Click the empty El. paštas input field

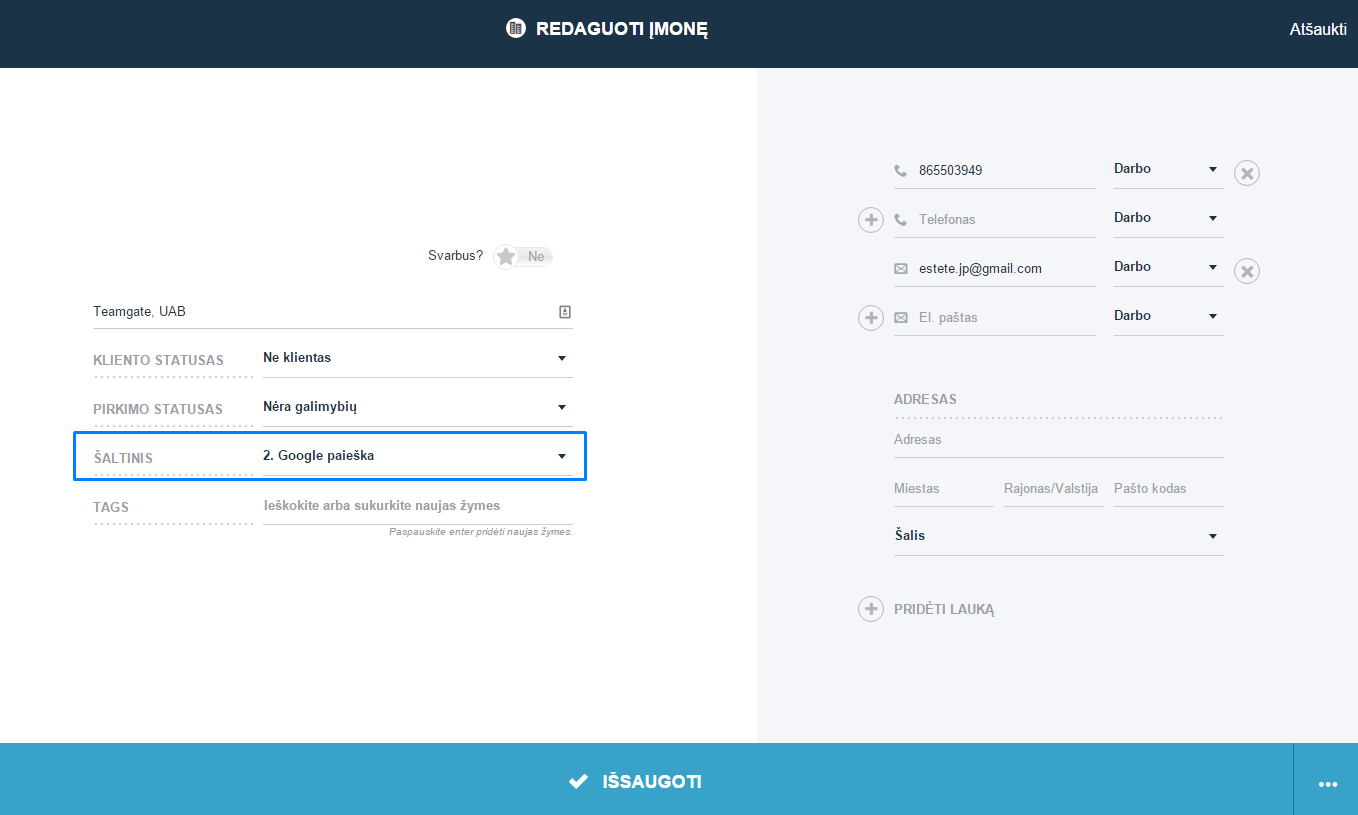pos(995,318)
